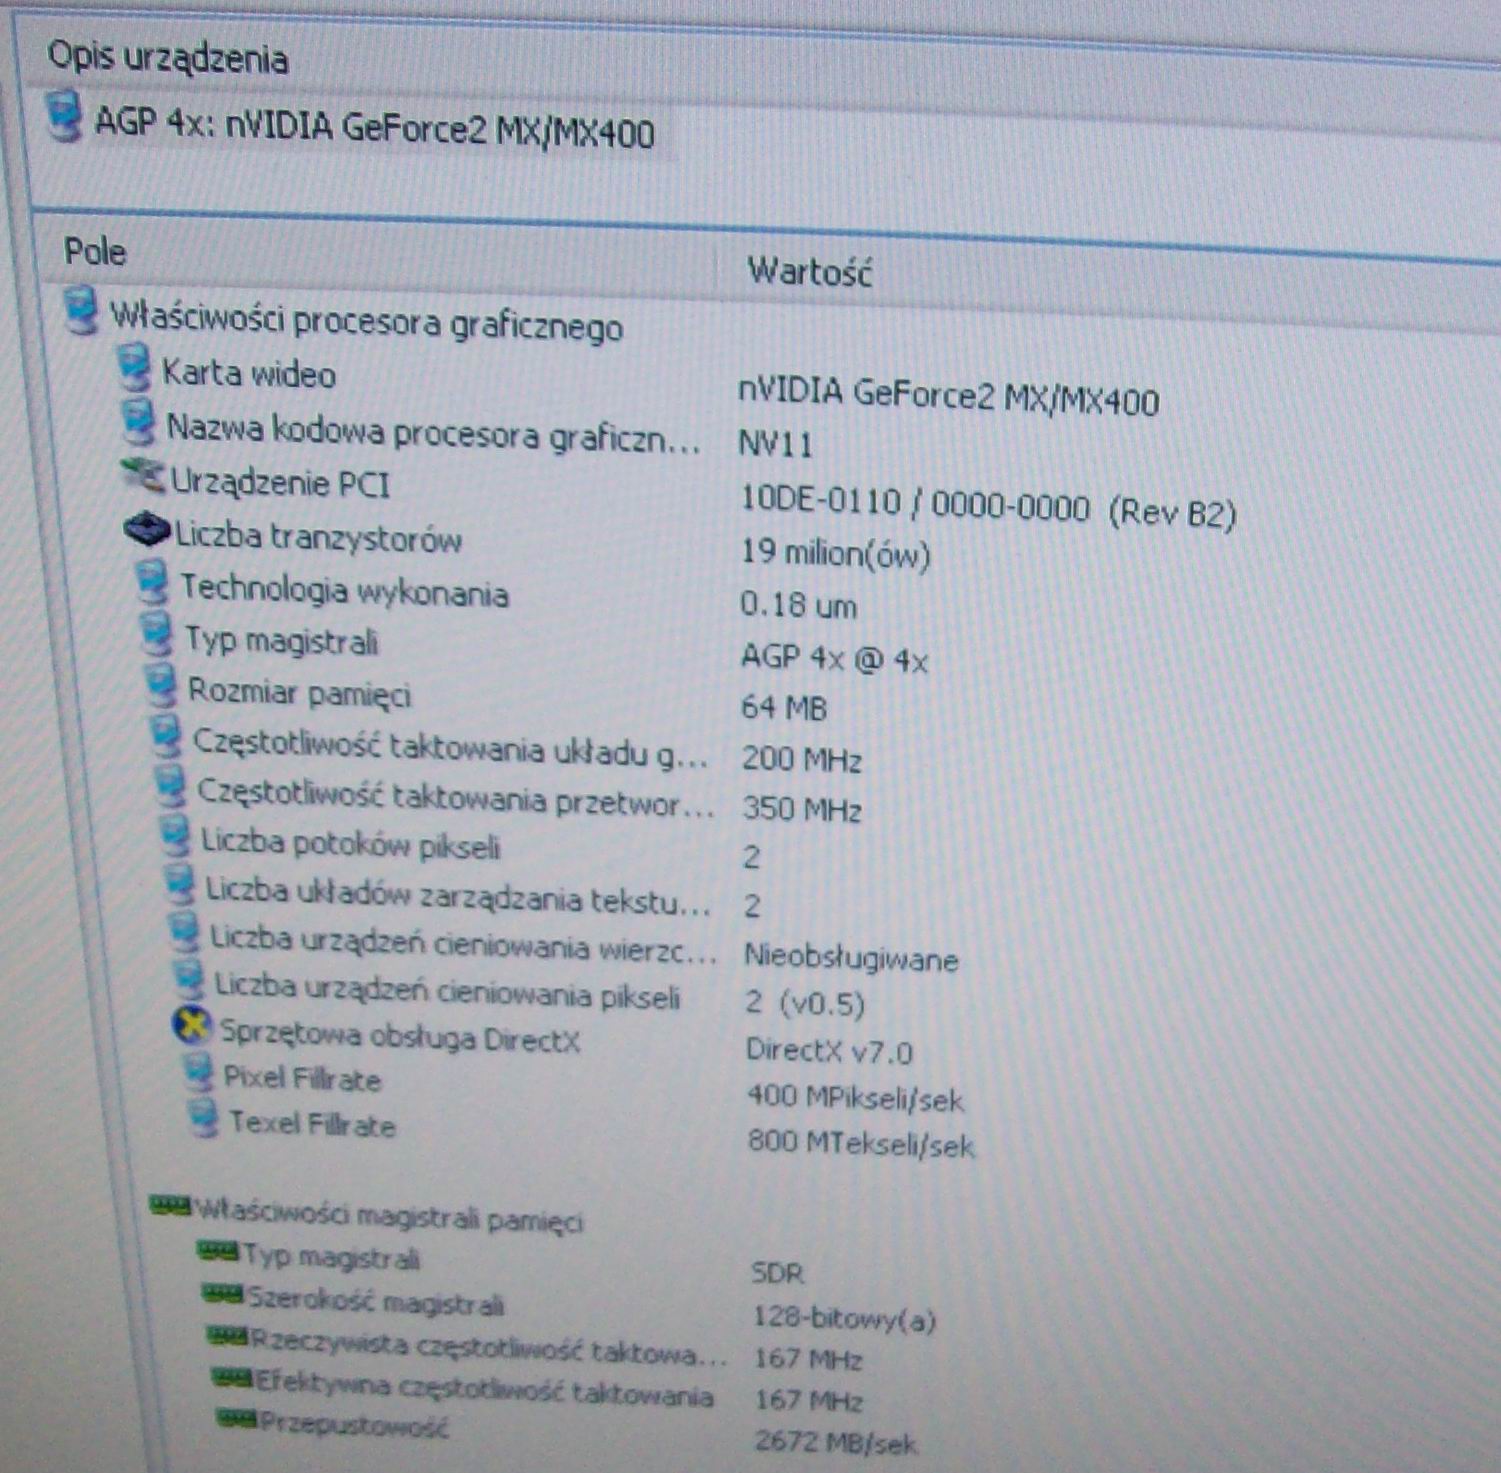Select the Opis urządzenia header text
Image resolution: width=1501 pixels, height=1473 pixels.
168,57
